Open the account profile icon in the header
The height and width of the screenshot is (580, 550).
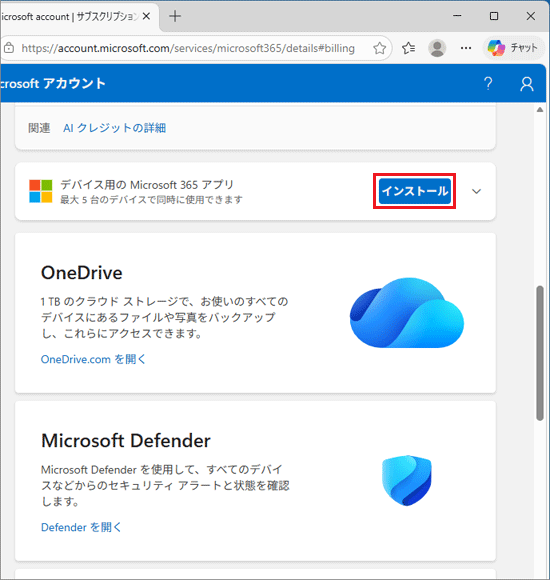coord(527,84)
